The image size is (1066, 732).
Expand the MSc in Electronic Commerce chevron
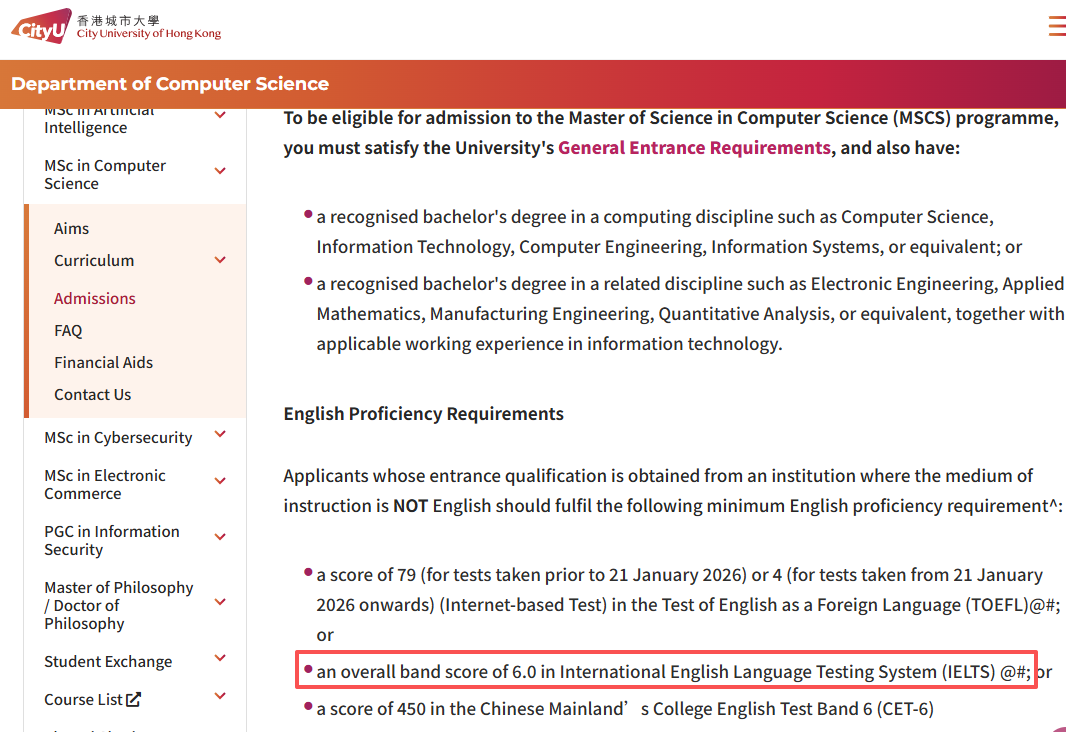[220, 481]
